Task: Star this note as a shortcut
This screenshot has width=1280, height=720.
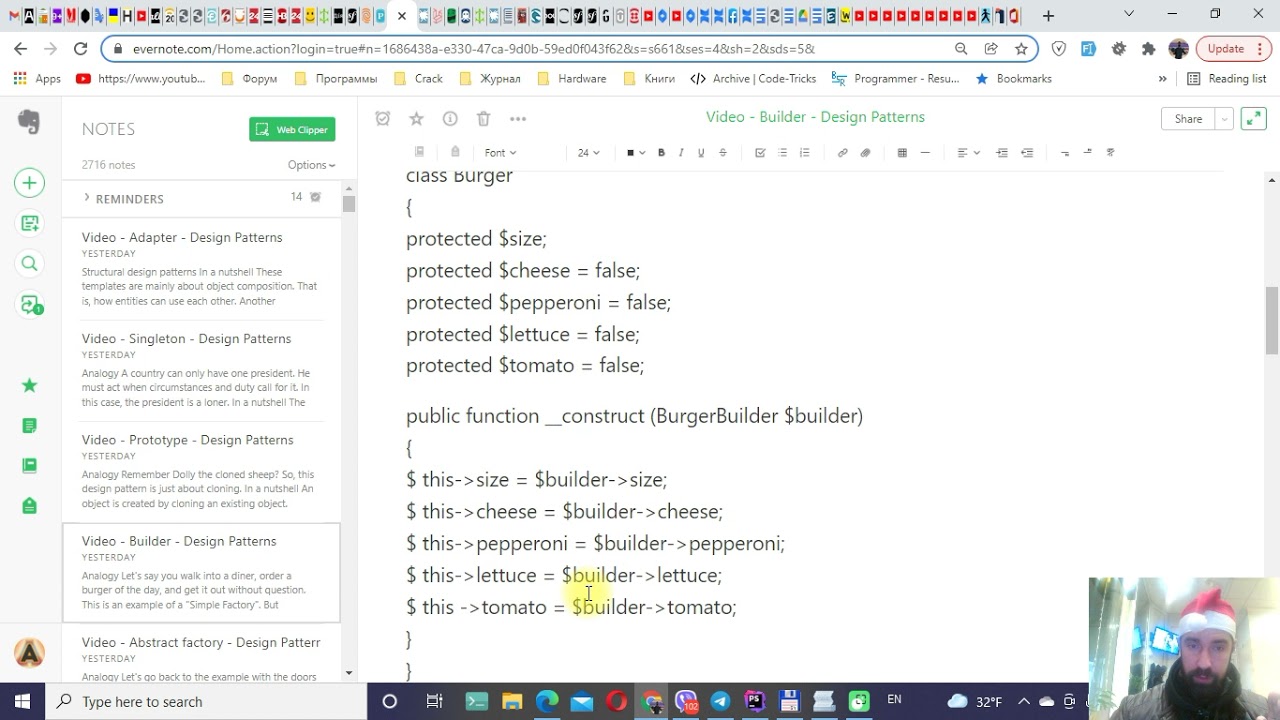Action: 417,119
